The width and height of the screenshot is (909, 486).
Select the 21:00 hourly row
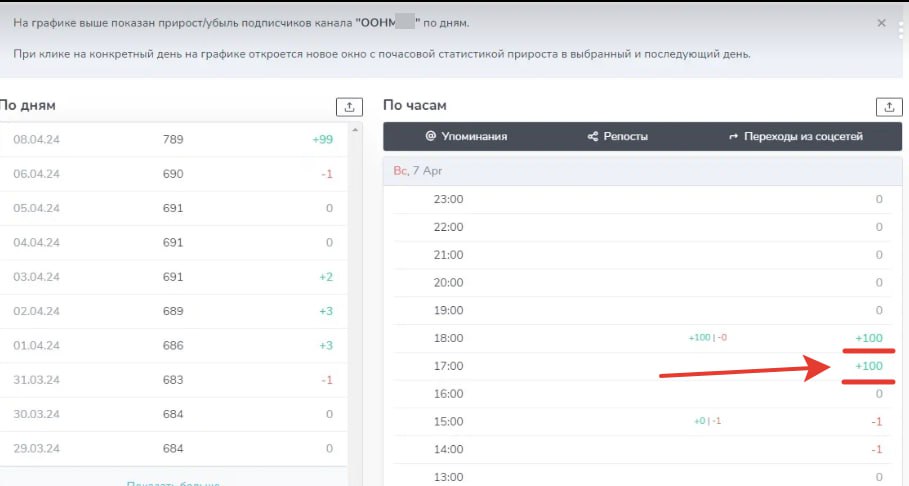(642, 255)
